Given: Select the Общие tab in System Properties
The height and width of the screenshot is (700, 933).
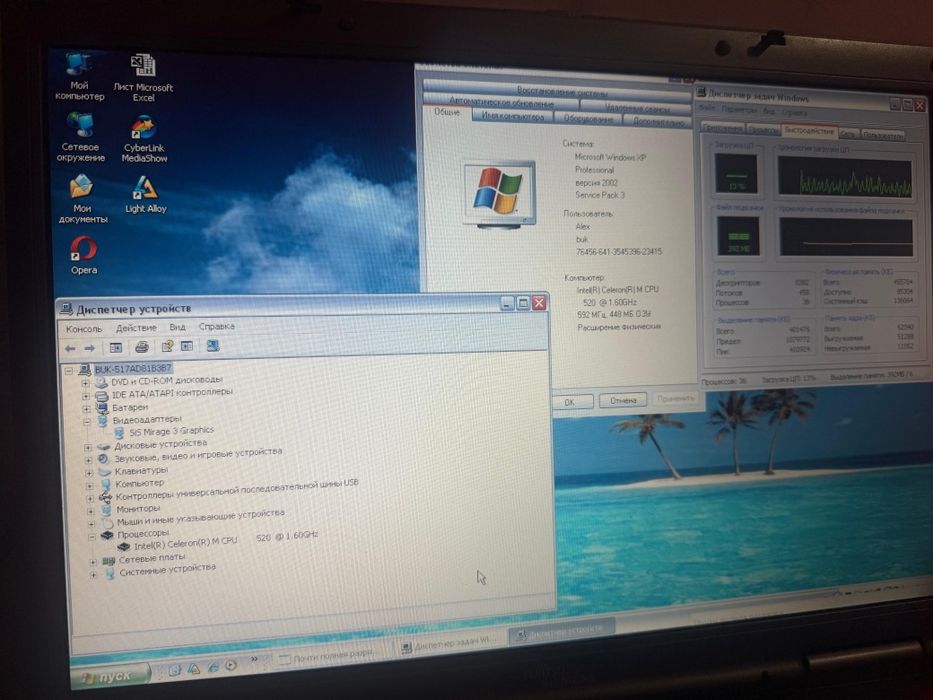Looking at the screenshot, I should click(447, 112).
